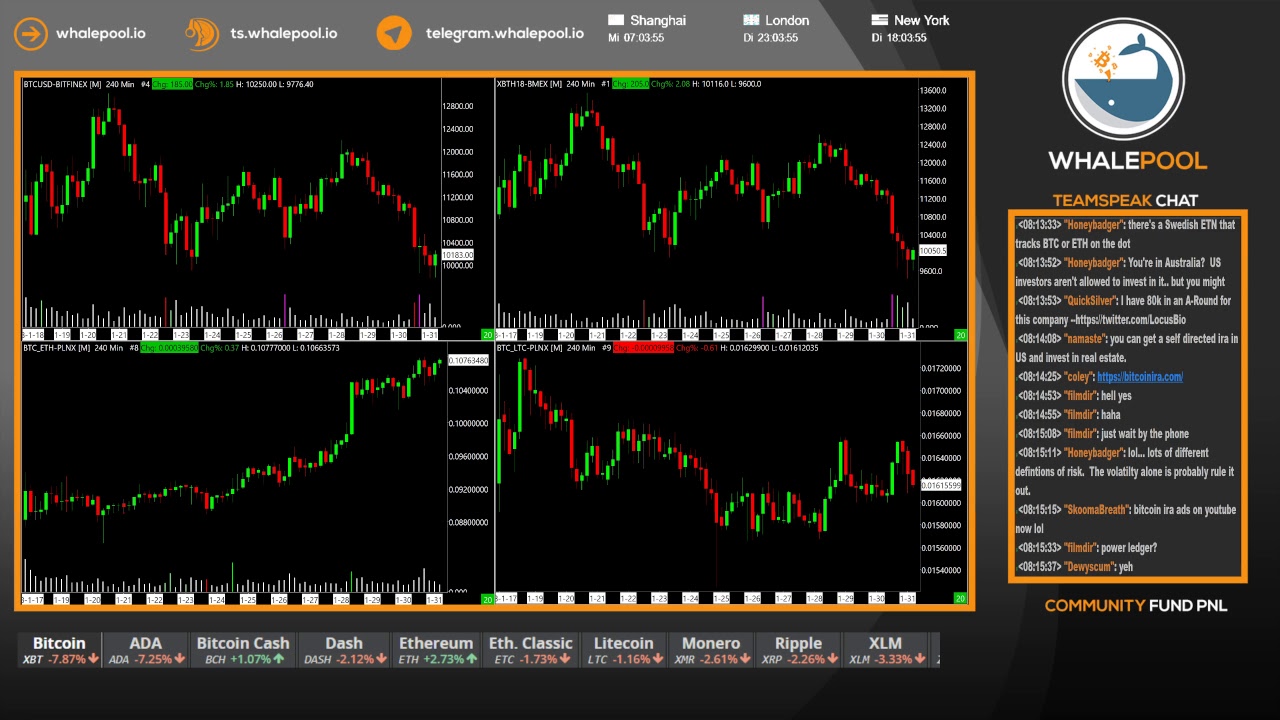Select the Litecoin LTC ticker tile
The height and width of the screenshot is (720, 1280).
pos(623,650)
